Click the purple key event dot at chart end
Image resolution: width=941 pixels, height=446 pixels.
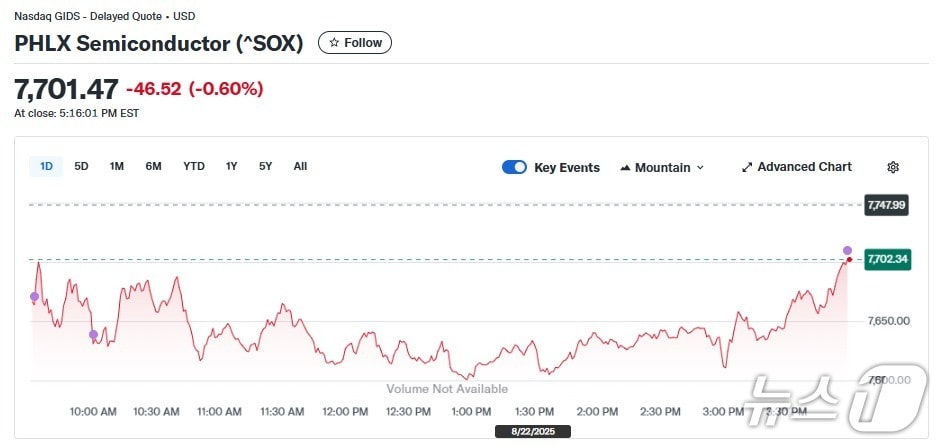click(847, 250)
